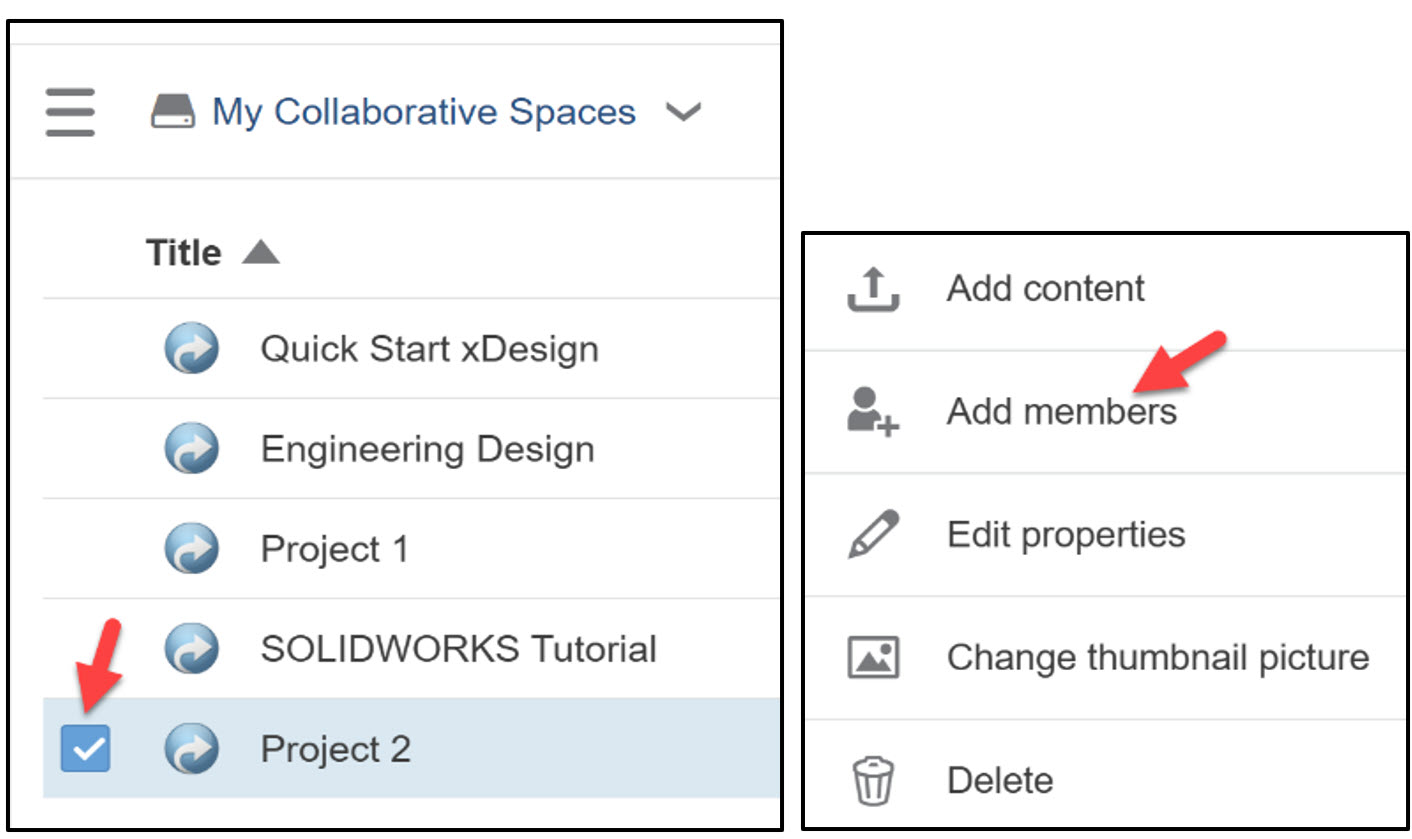Open the Engineering Design collaborative space
Viewport: 1412px width, 839px height.
[x=427, y=448]
